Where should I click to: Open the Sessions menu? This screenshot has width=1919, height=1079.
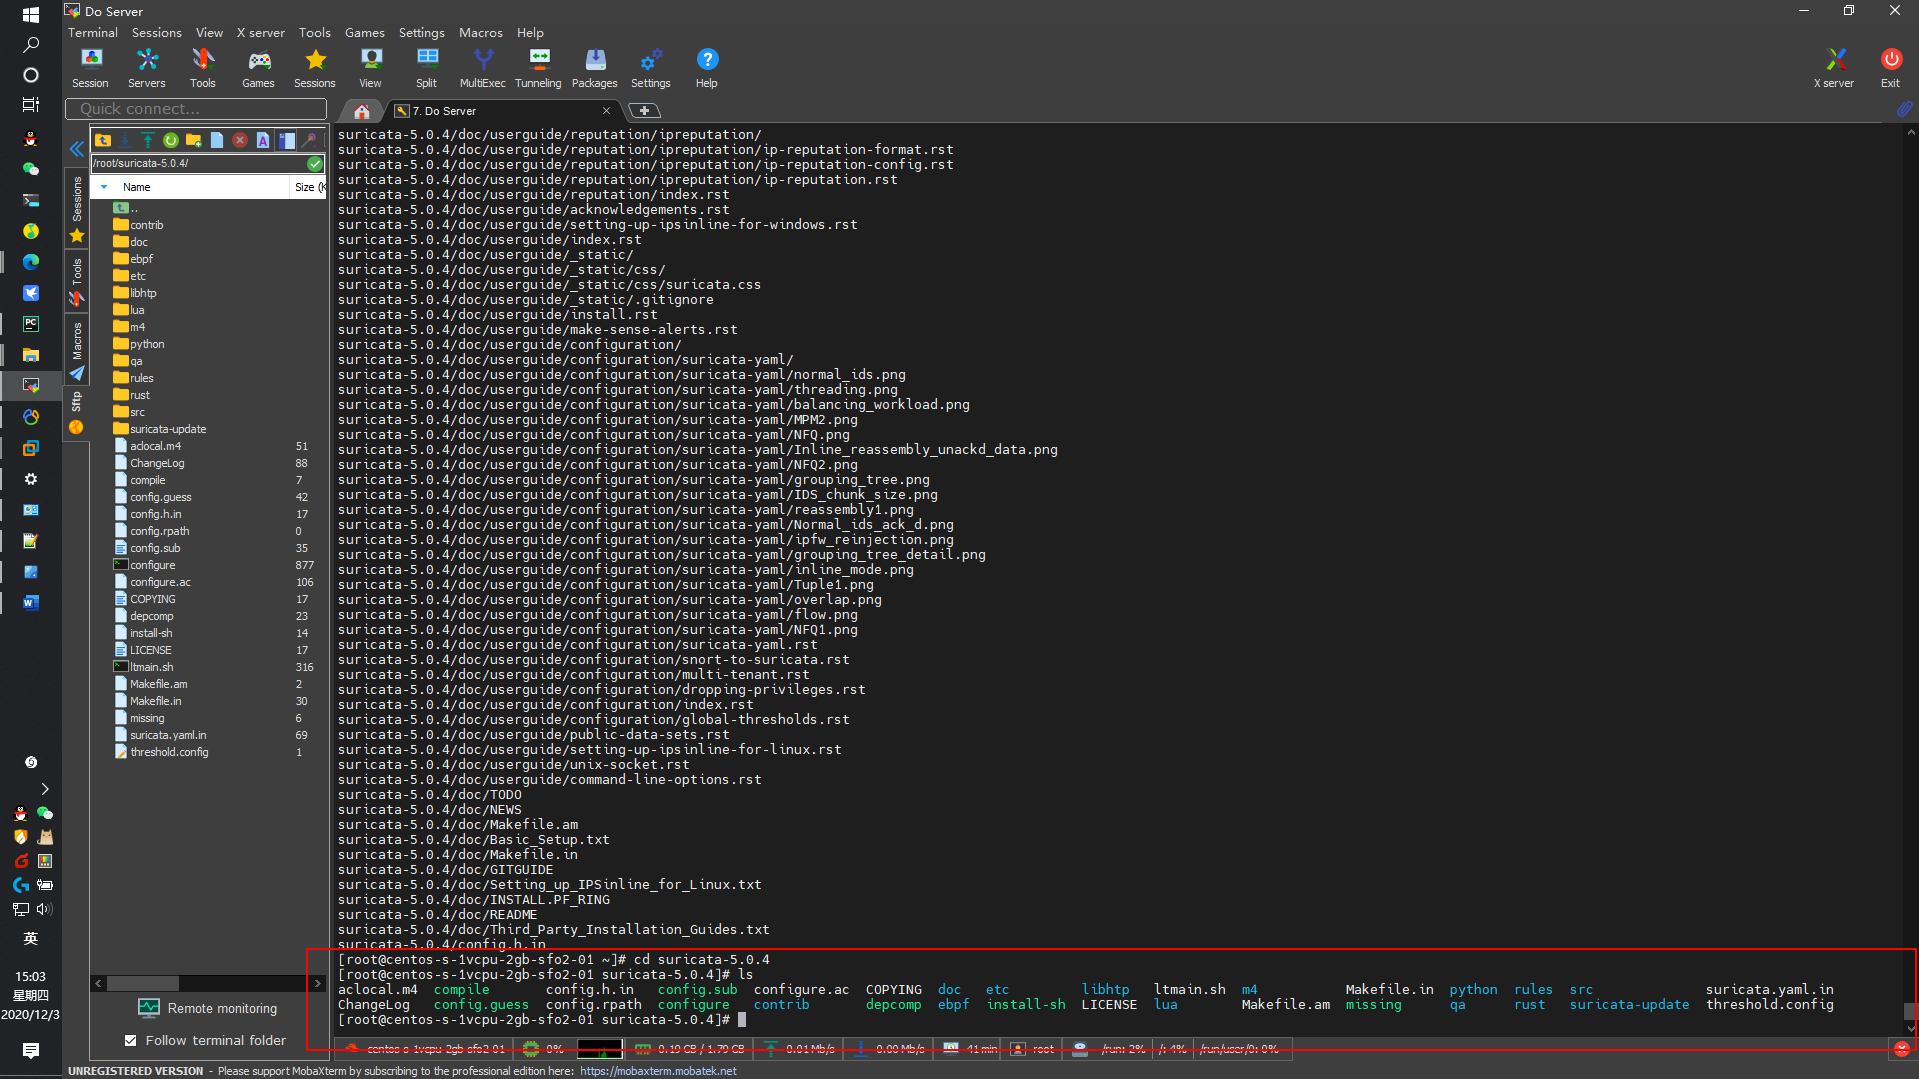(156, 32)
